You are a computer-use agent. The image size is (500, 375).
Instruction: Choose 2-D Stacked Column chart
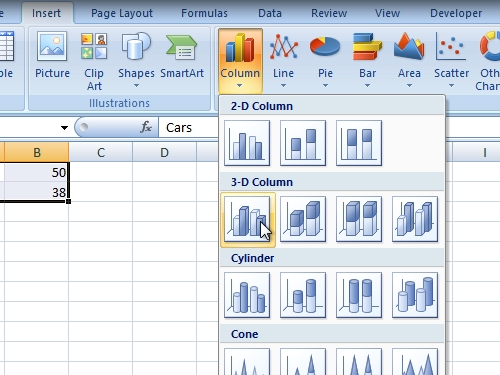(x=303, y=143)
